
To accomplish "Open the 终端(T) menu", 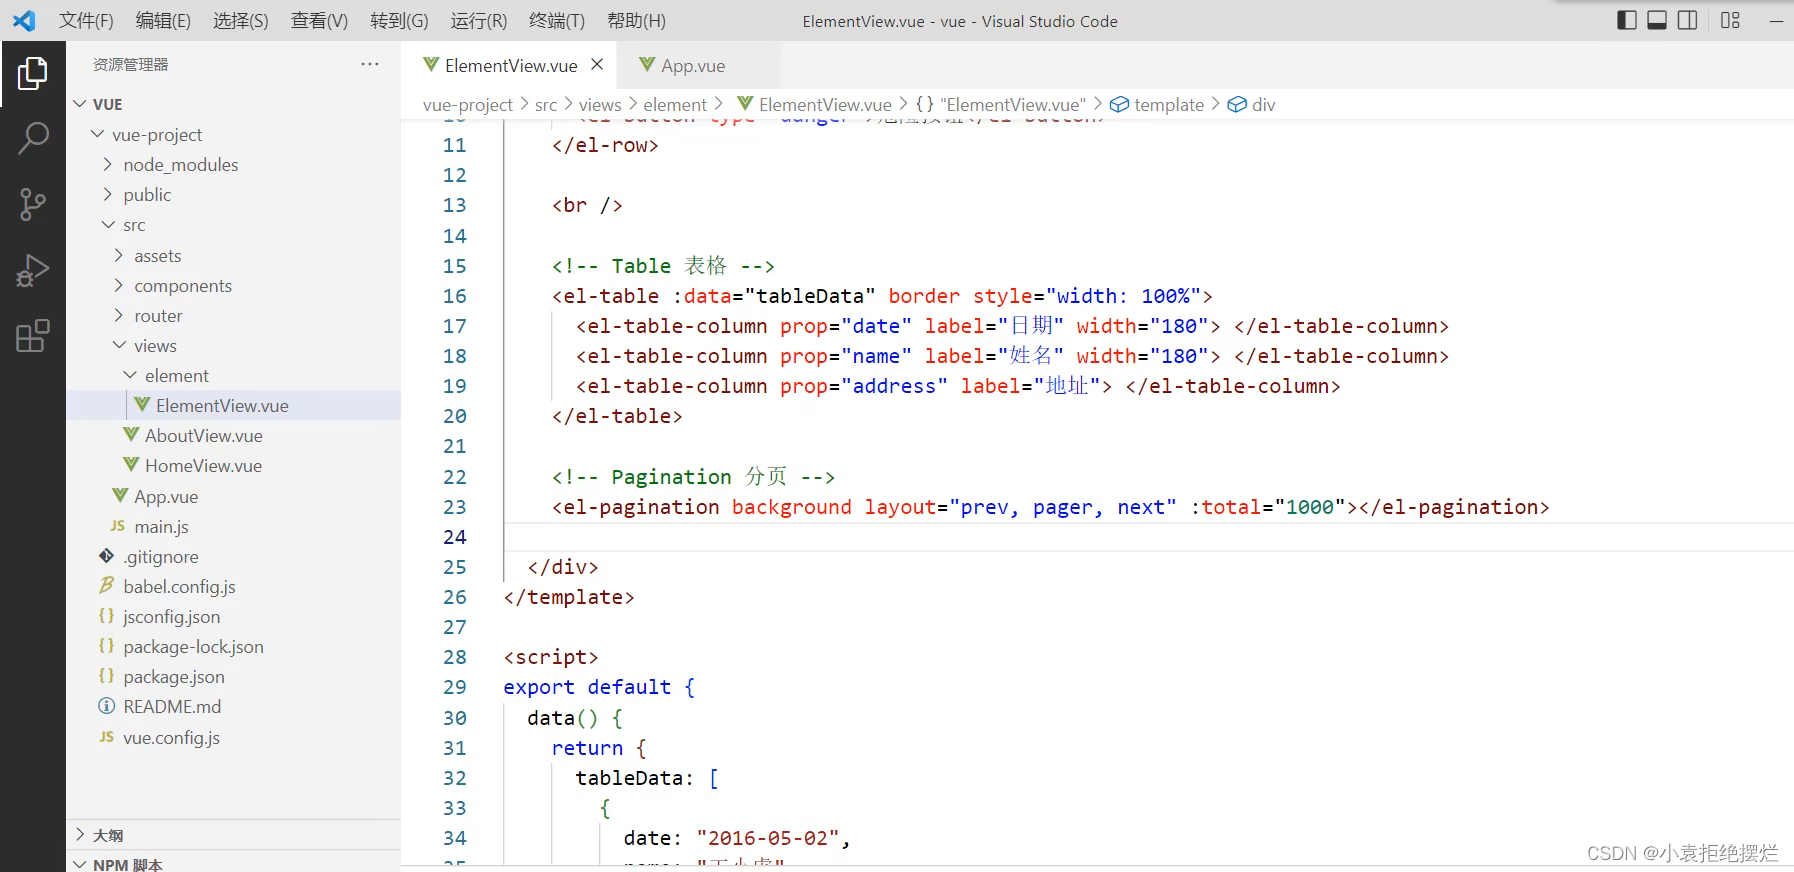I will pos(557,21).
